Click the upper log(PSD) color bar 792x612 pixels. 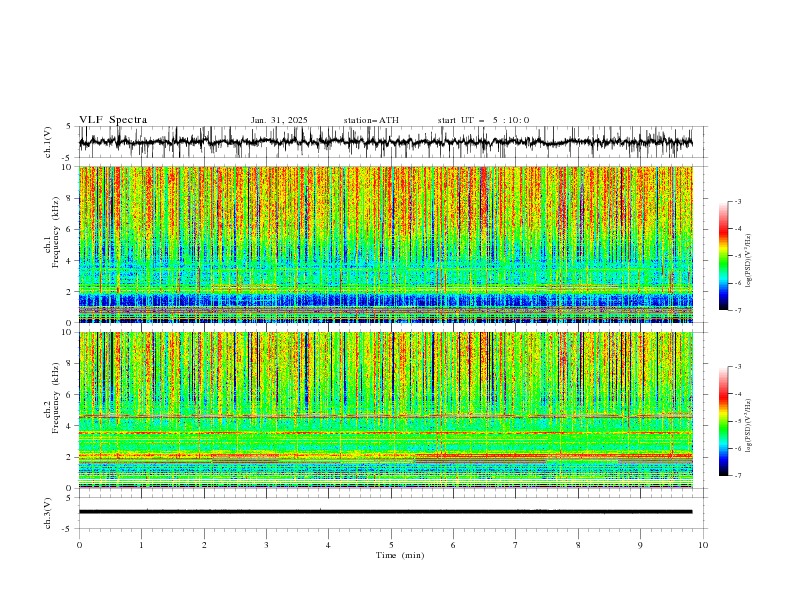[723, 256]
